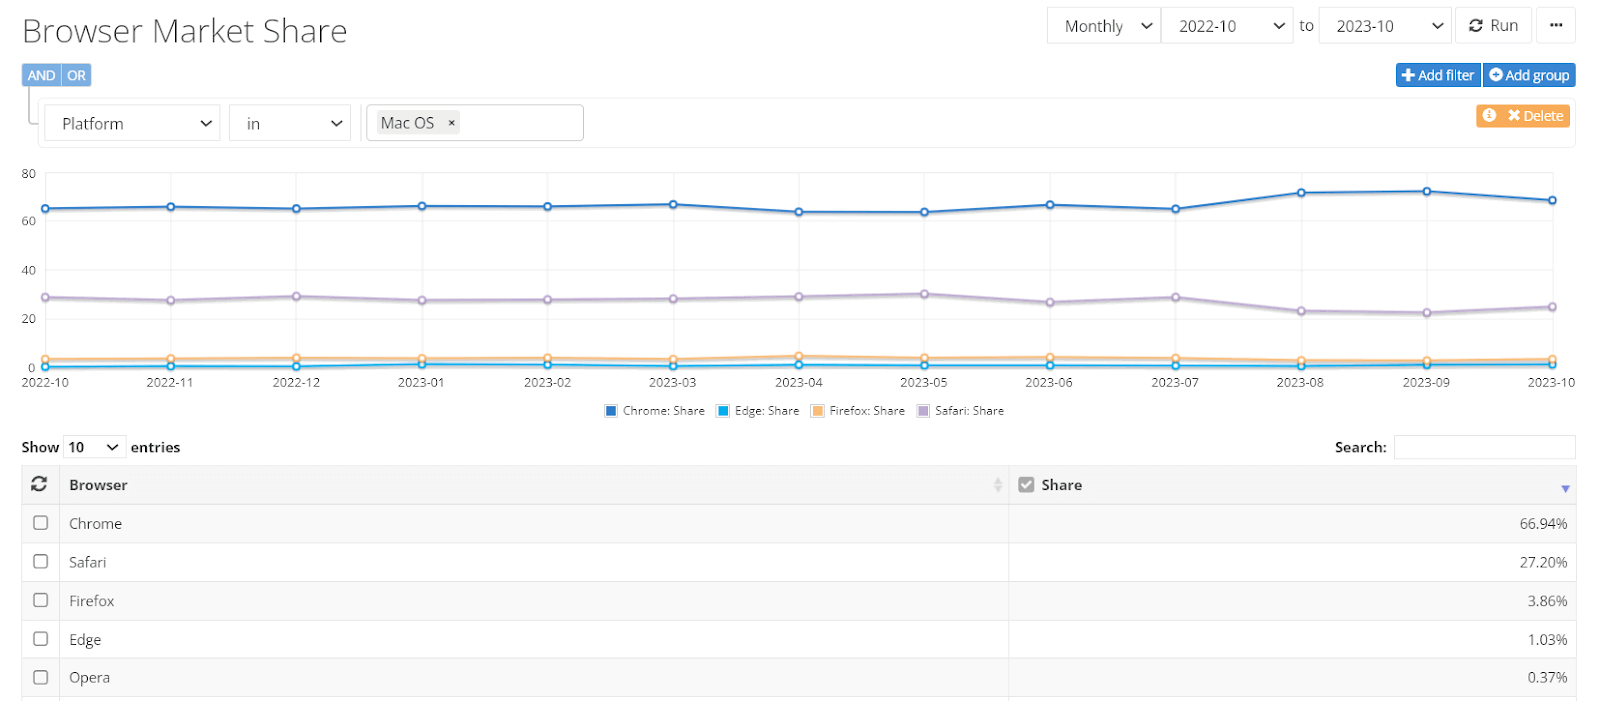Toggle the Share column checkbox

click(1026, 485)
